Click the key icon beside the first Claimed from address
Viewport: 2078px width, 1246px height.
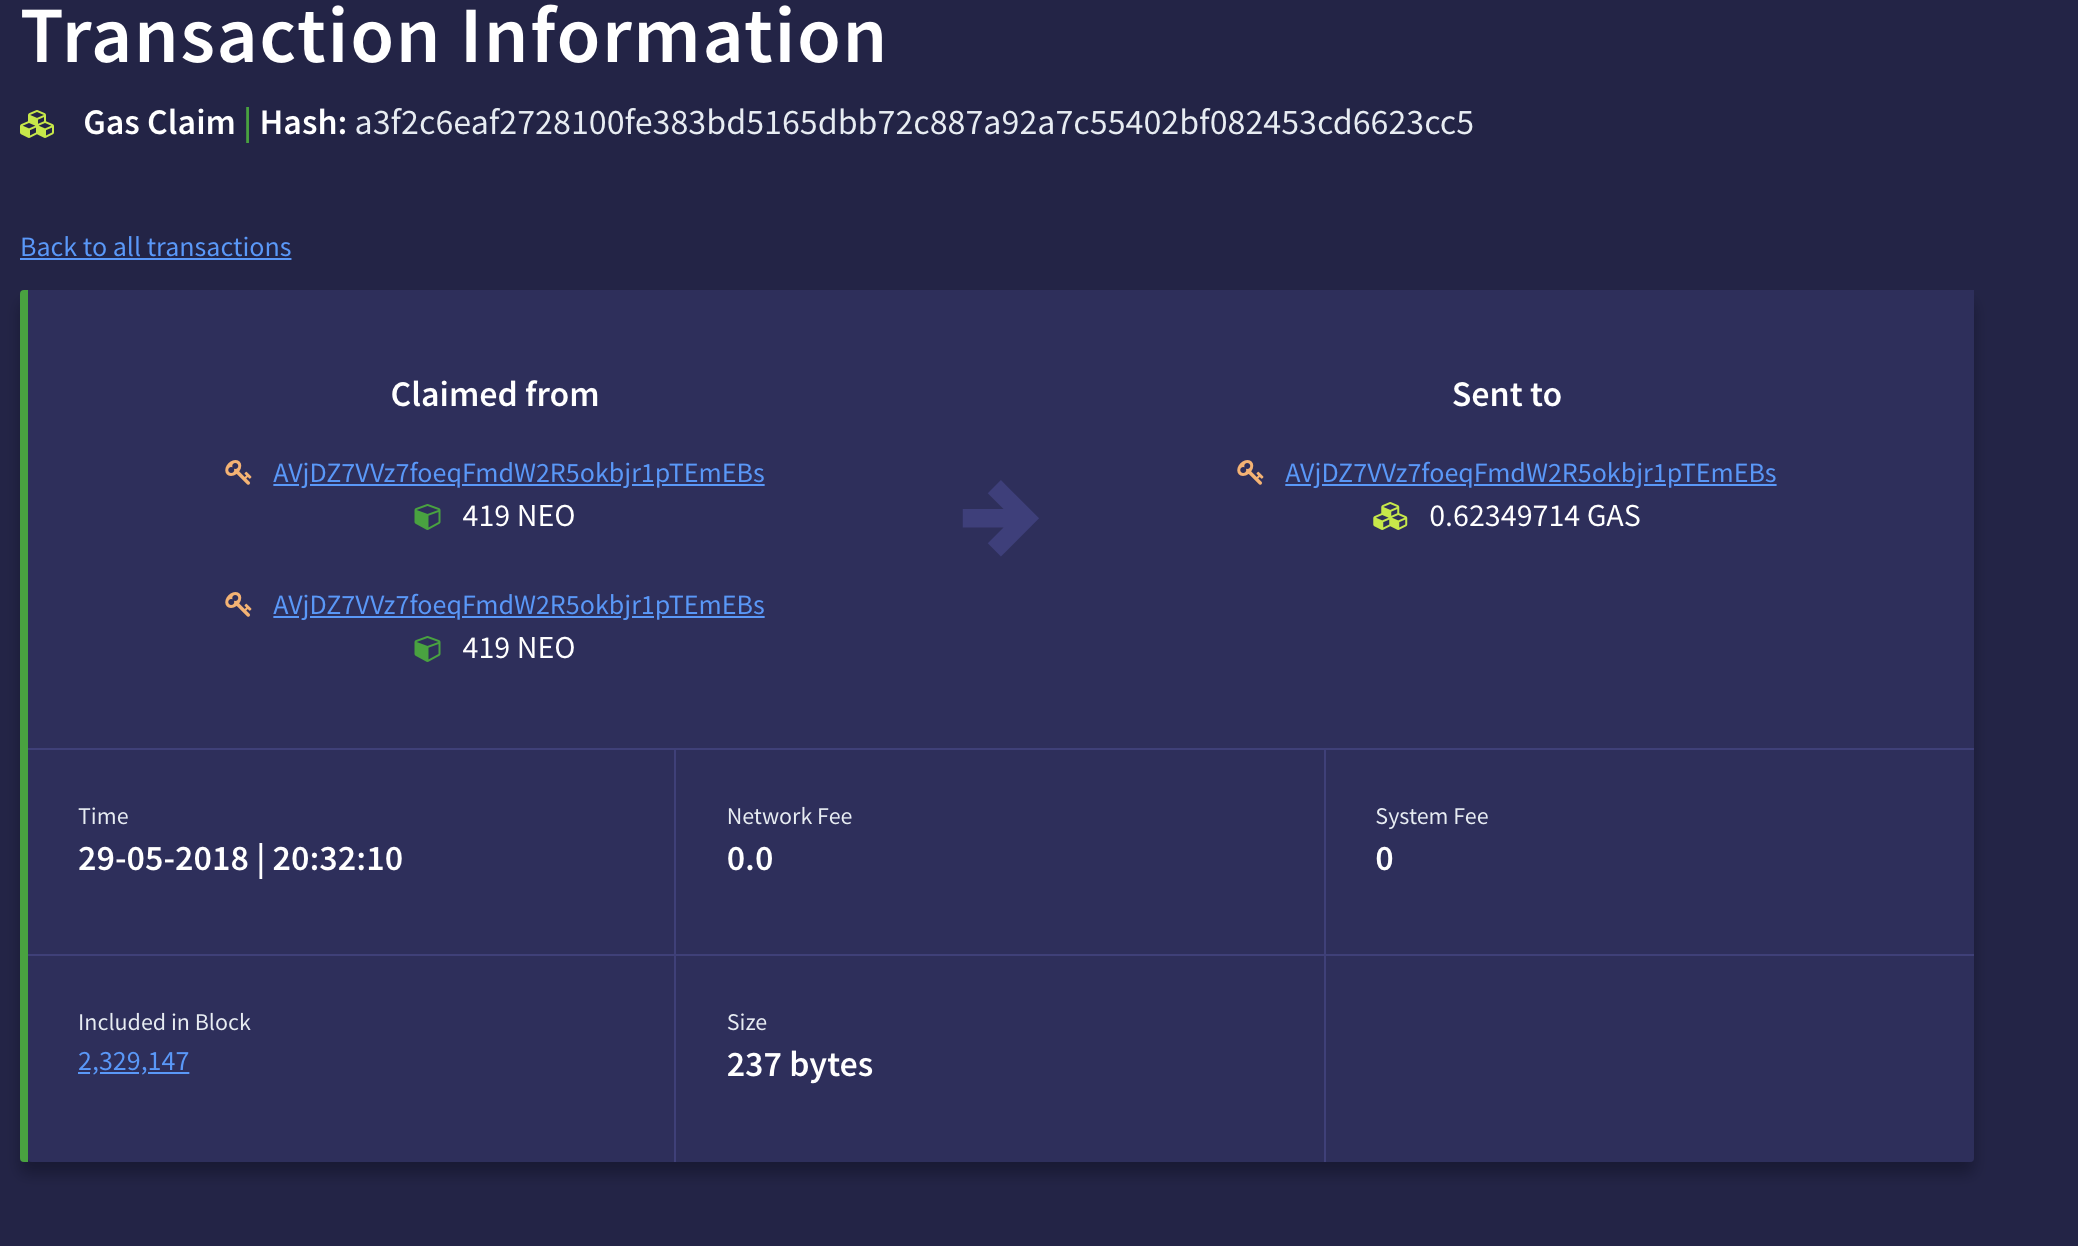click(x=238, y=472)
